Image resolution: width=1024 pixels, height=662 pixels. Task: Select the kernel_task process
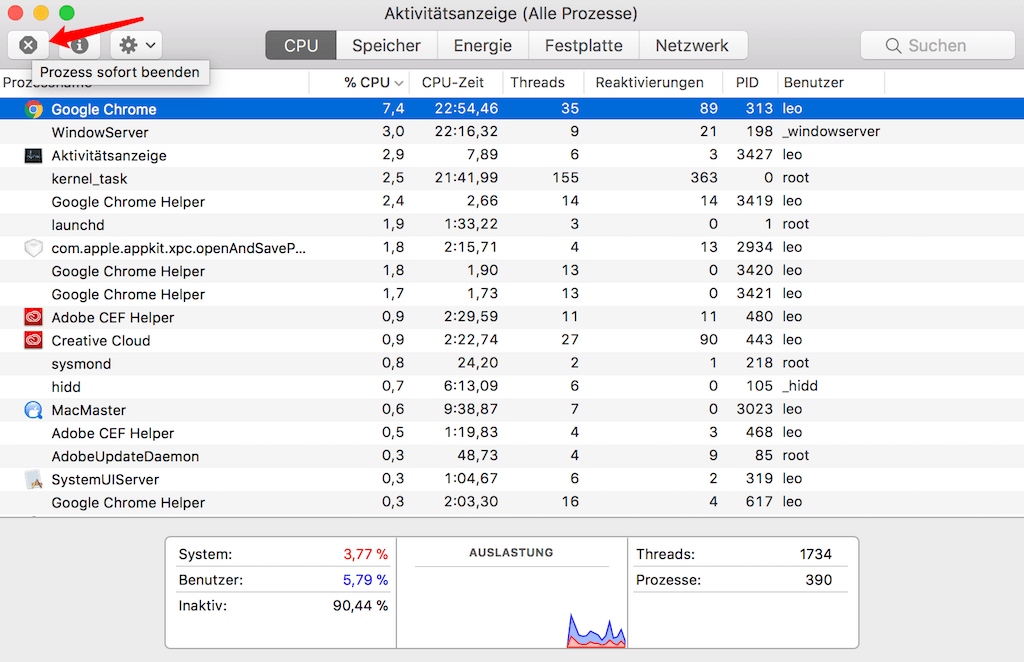coord(89,179)
